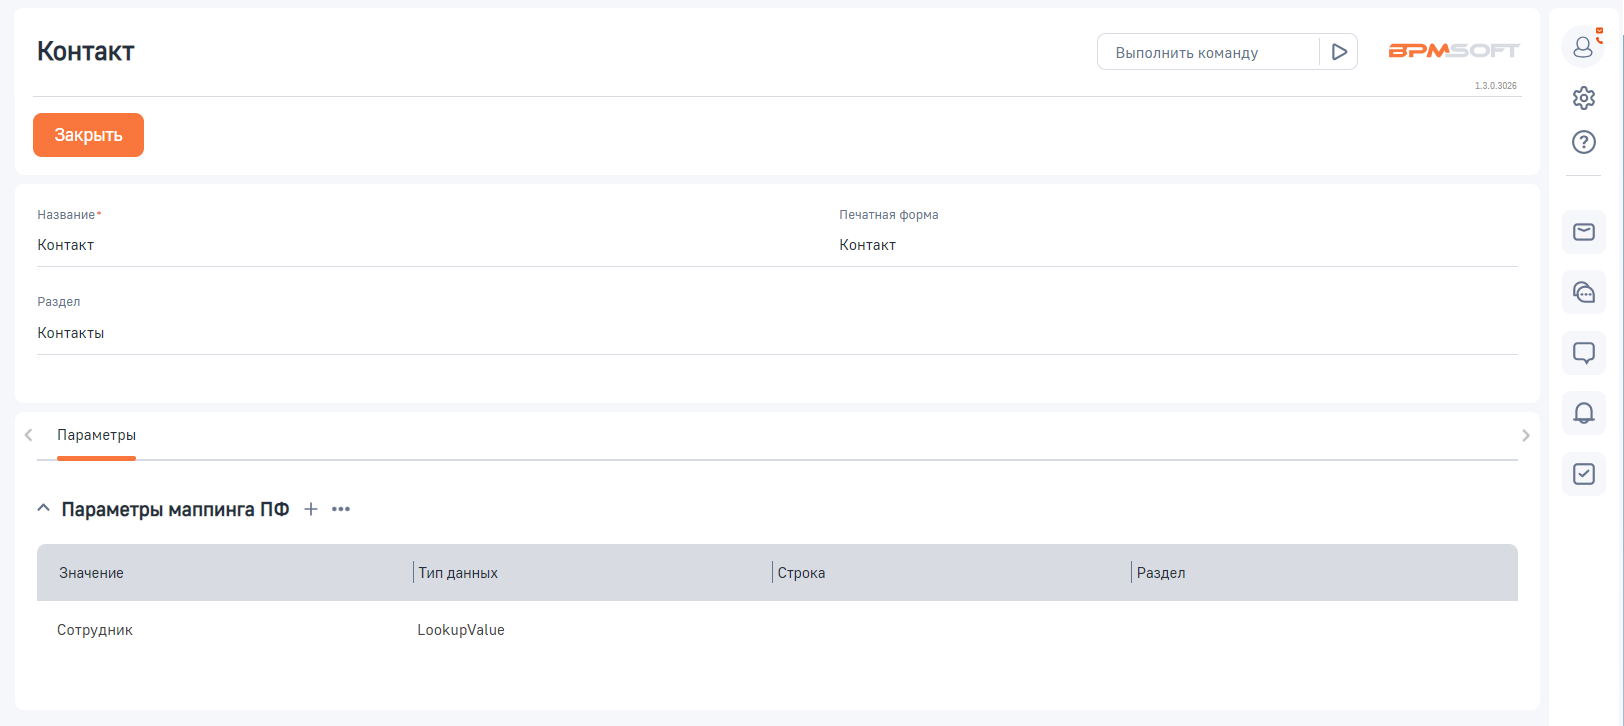Click the BPMSoft logo
The height and width of the screenshot is (726, 1624).
click(x=1453, y=51)
